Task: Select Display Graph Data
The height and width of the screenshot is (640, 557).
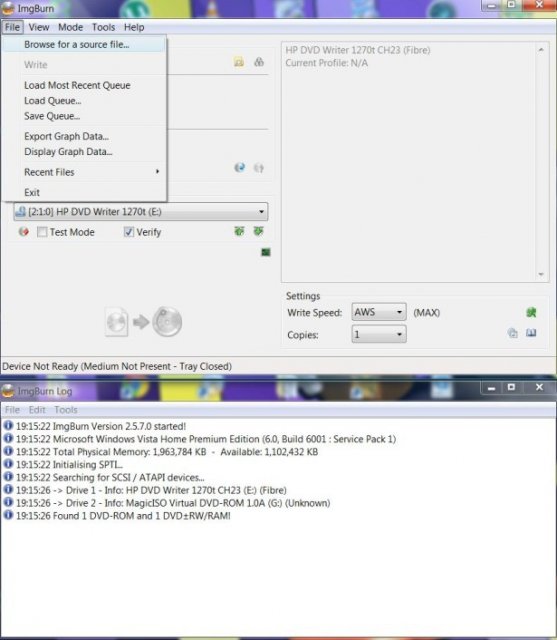Action: 84,152
